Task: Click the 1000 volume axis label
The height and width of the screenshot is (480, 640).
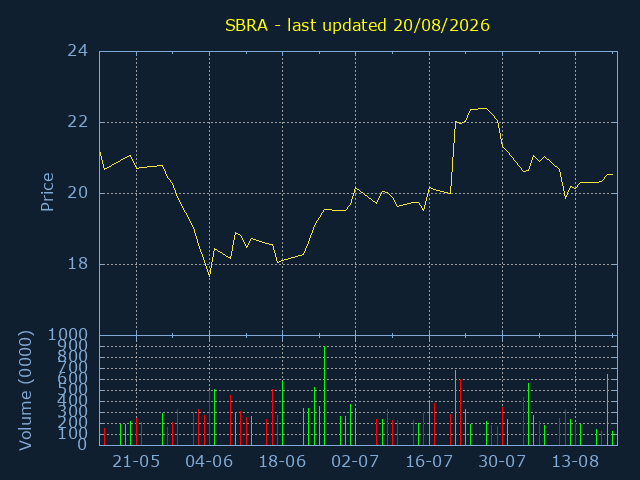Action: (68, 335)
